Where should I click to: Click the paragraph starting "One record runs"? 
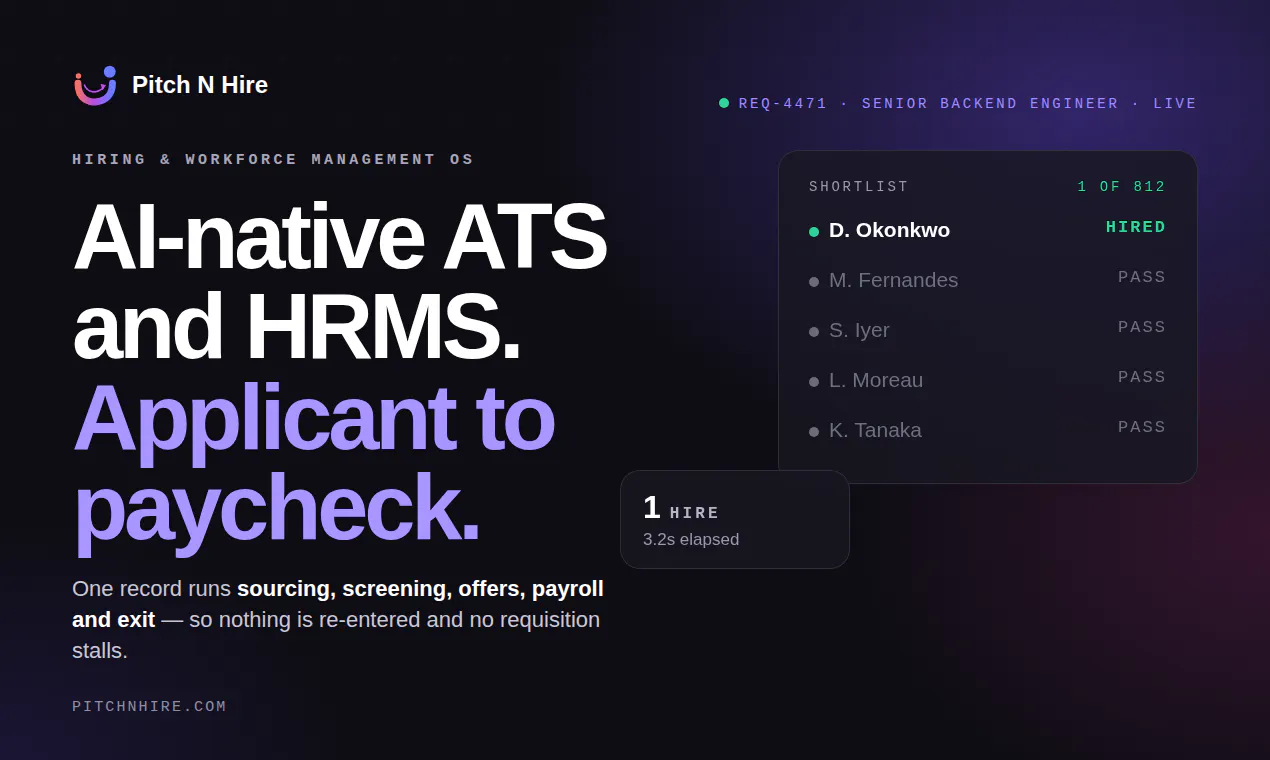pyautogui.click(x=338, y=619)
